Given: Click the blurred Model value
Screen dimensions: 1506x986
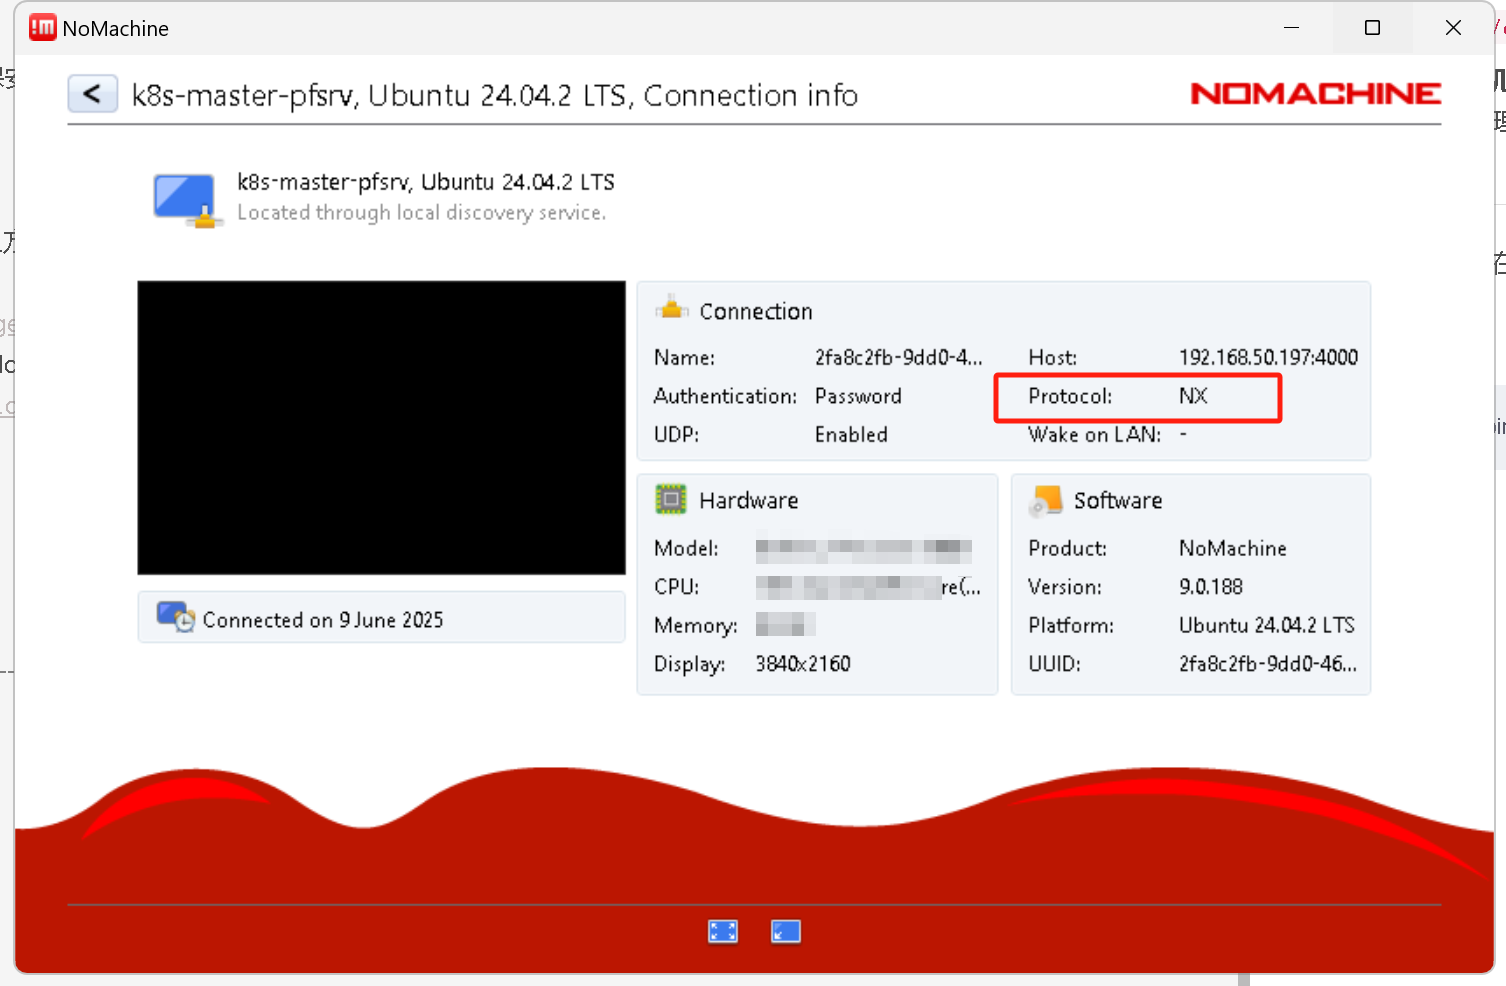Looking at the screenshot, I should pyautogui.click(x=864, y=549).
